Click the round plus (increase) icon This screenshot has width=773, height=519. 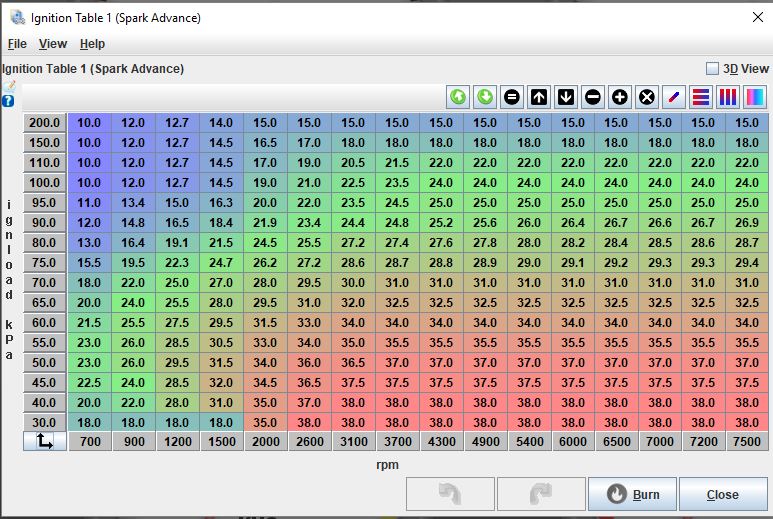click(620, 97)
